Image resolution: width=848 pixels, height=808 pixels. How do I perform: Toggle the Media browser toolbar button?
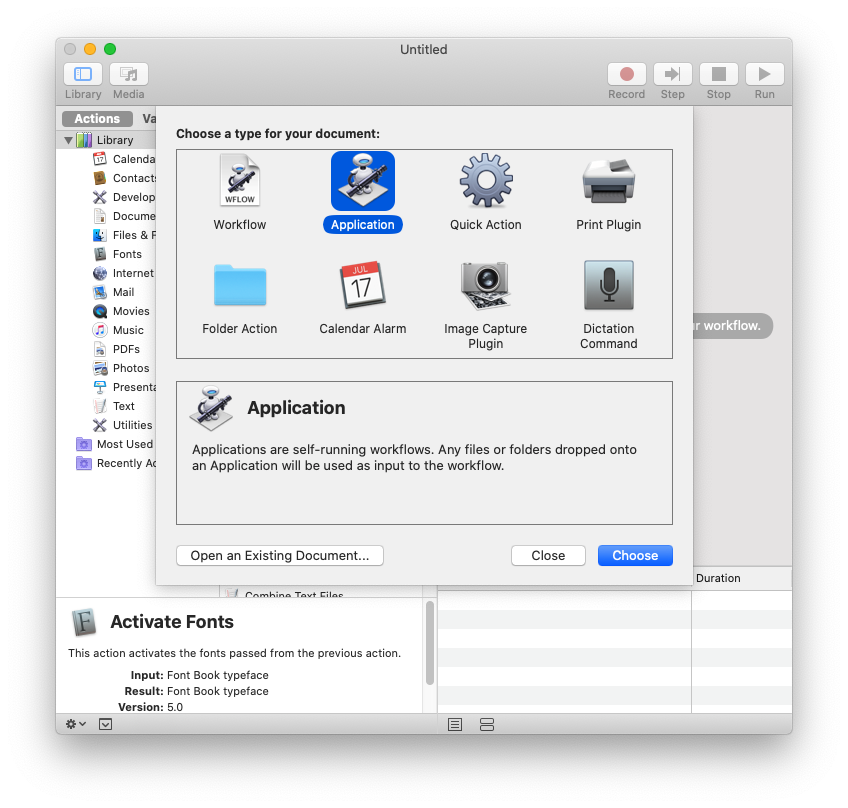click(x=128, y=74)
